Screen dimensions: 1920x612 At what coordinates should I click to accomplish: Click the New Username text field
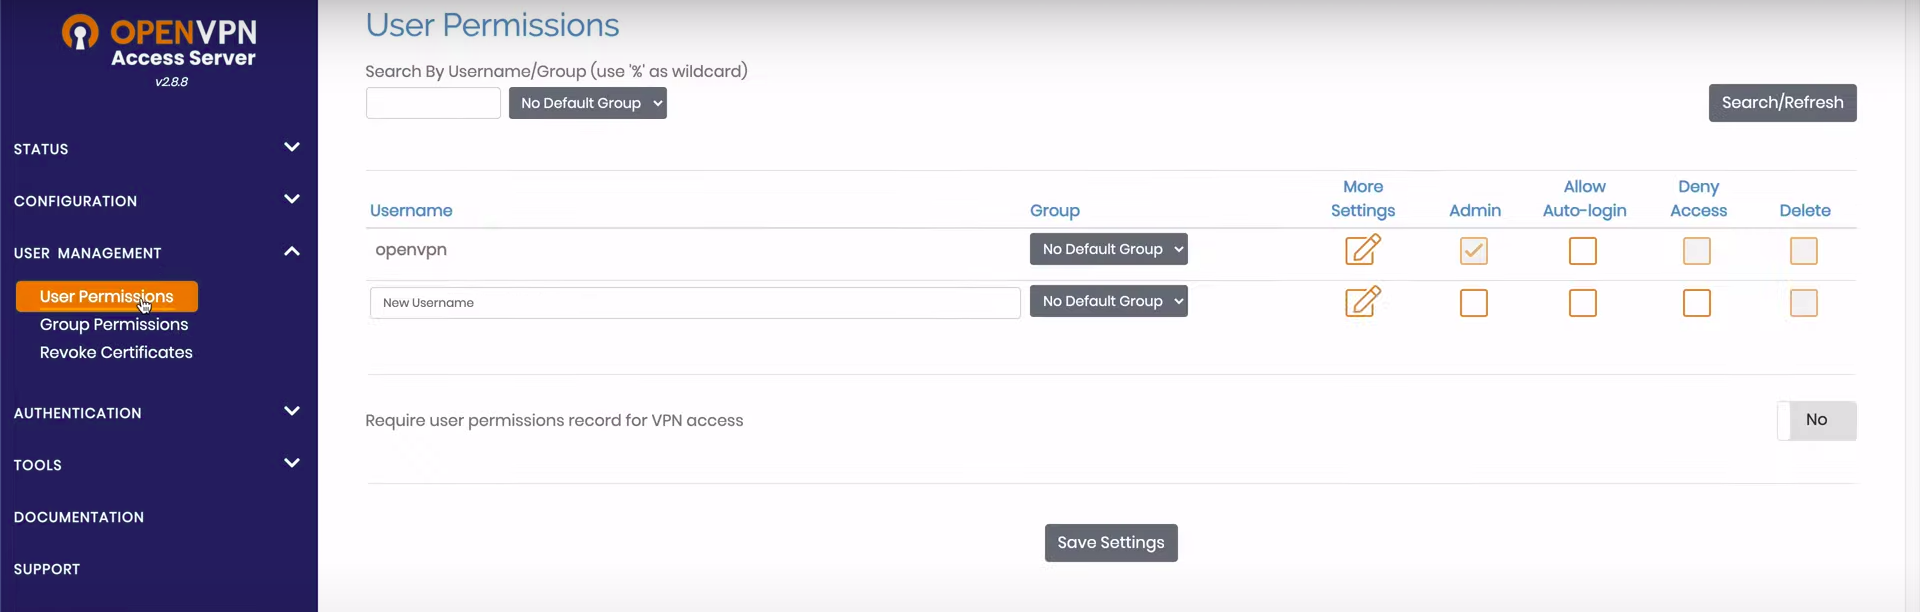[694, 303]
